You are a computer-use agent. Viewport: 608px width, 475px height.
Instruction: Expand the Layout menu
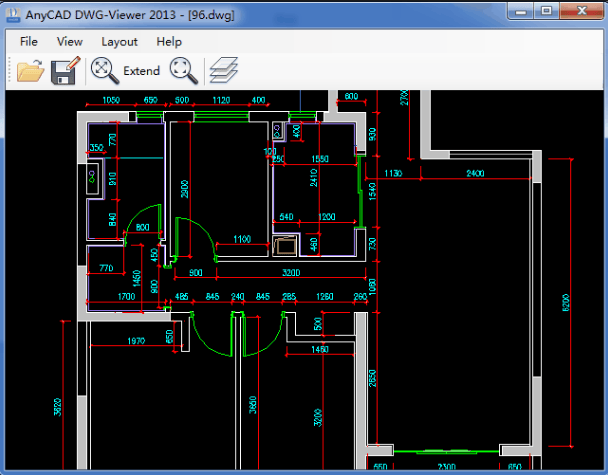[119, 41]
